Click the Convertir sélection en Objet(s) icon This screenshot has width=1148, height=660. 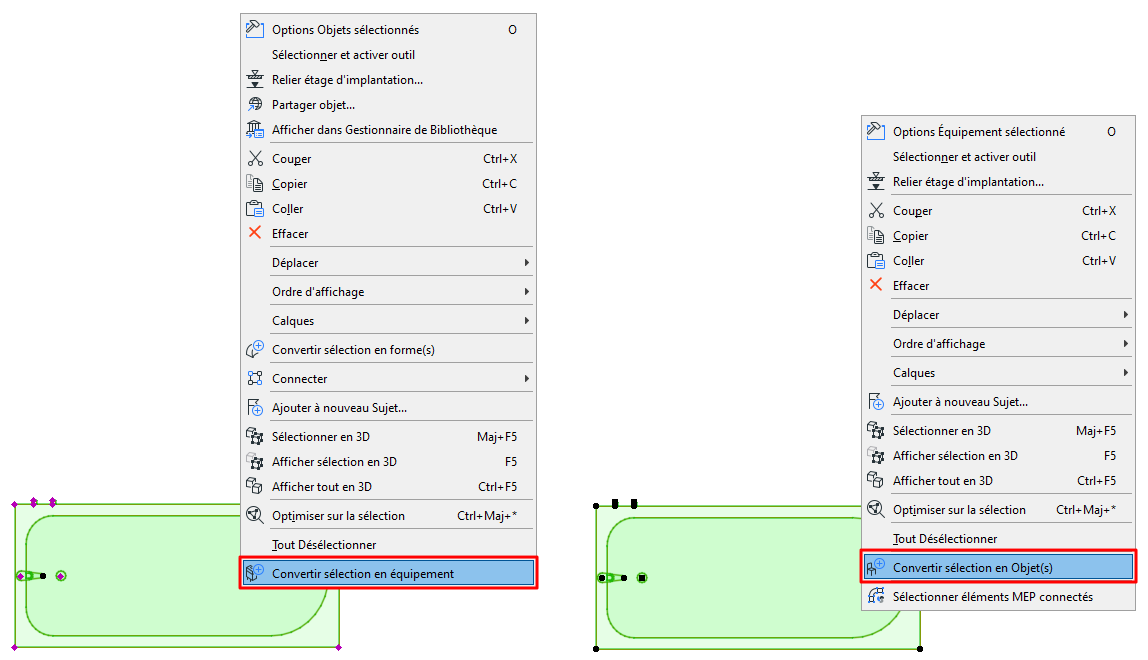click(876, 567)
